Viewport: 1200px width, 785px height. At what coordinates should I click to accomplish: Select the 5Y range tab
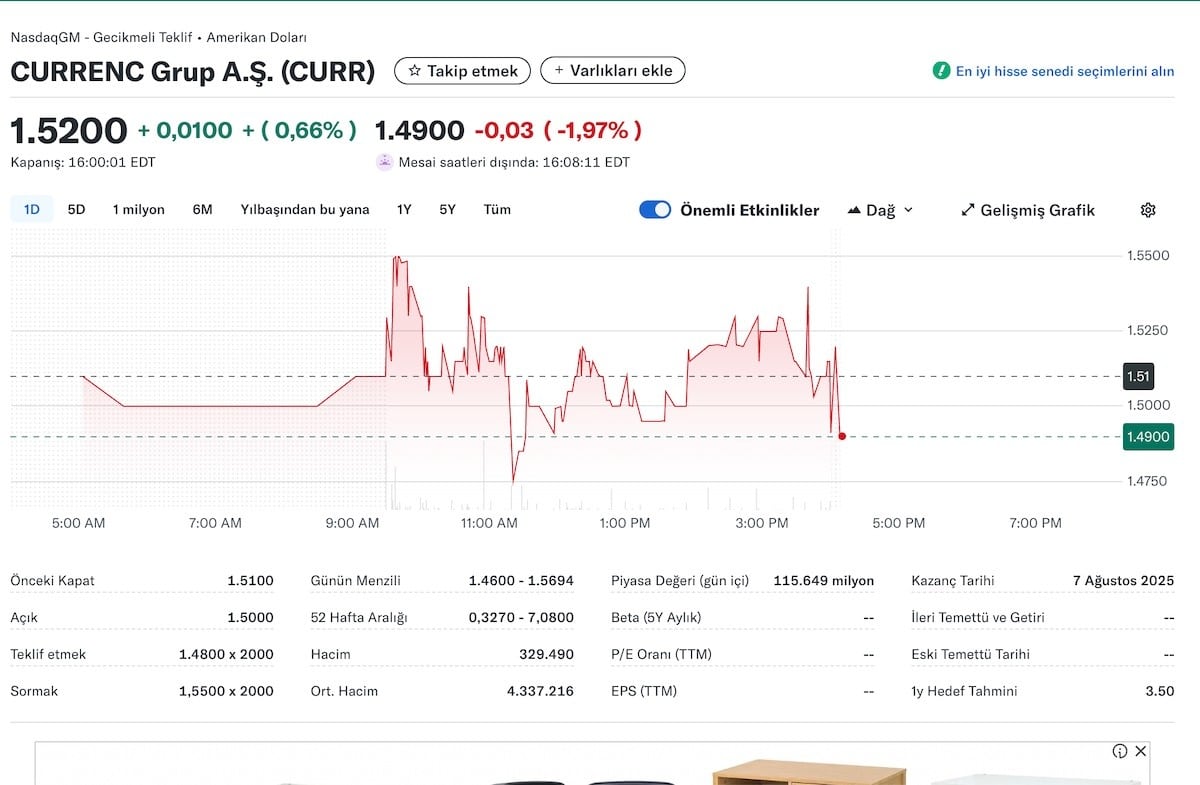tap(447, 209)
